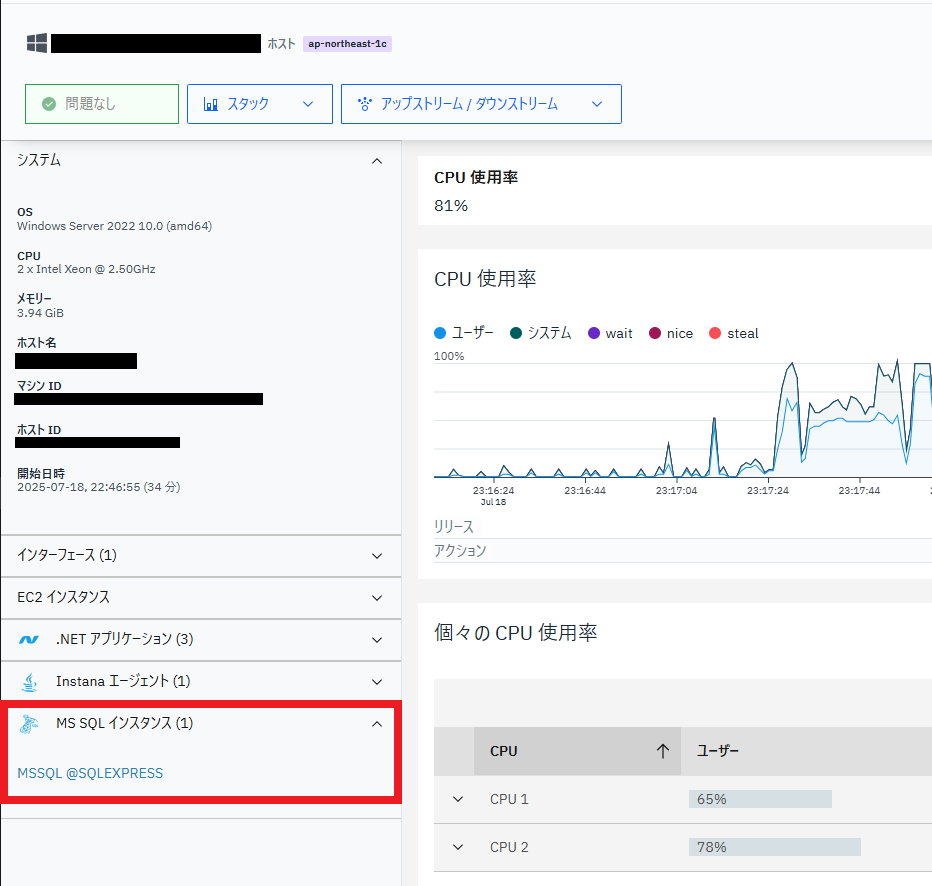Screen dimensions: 932x886
Task: Open アップストリーム / ダウンストリーム dropdown
Action: (x=481, y=104)
